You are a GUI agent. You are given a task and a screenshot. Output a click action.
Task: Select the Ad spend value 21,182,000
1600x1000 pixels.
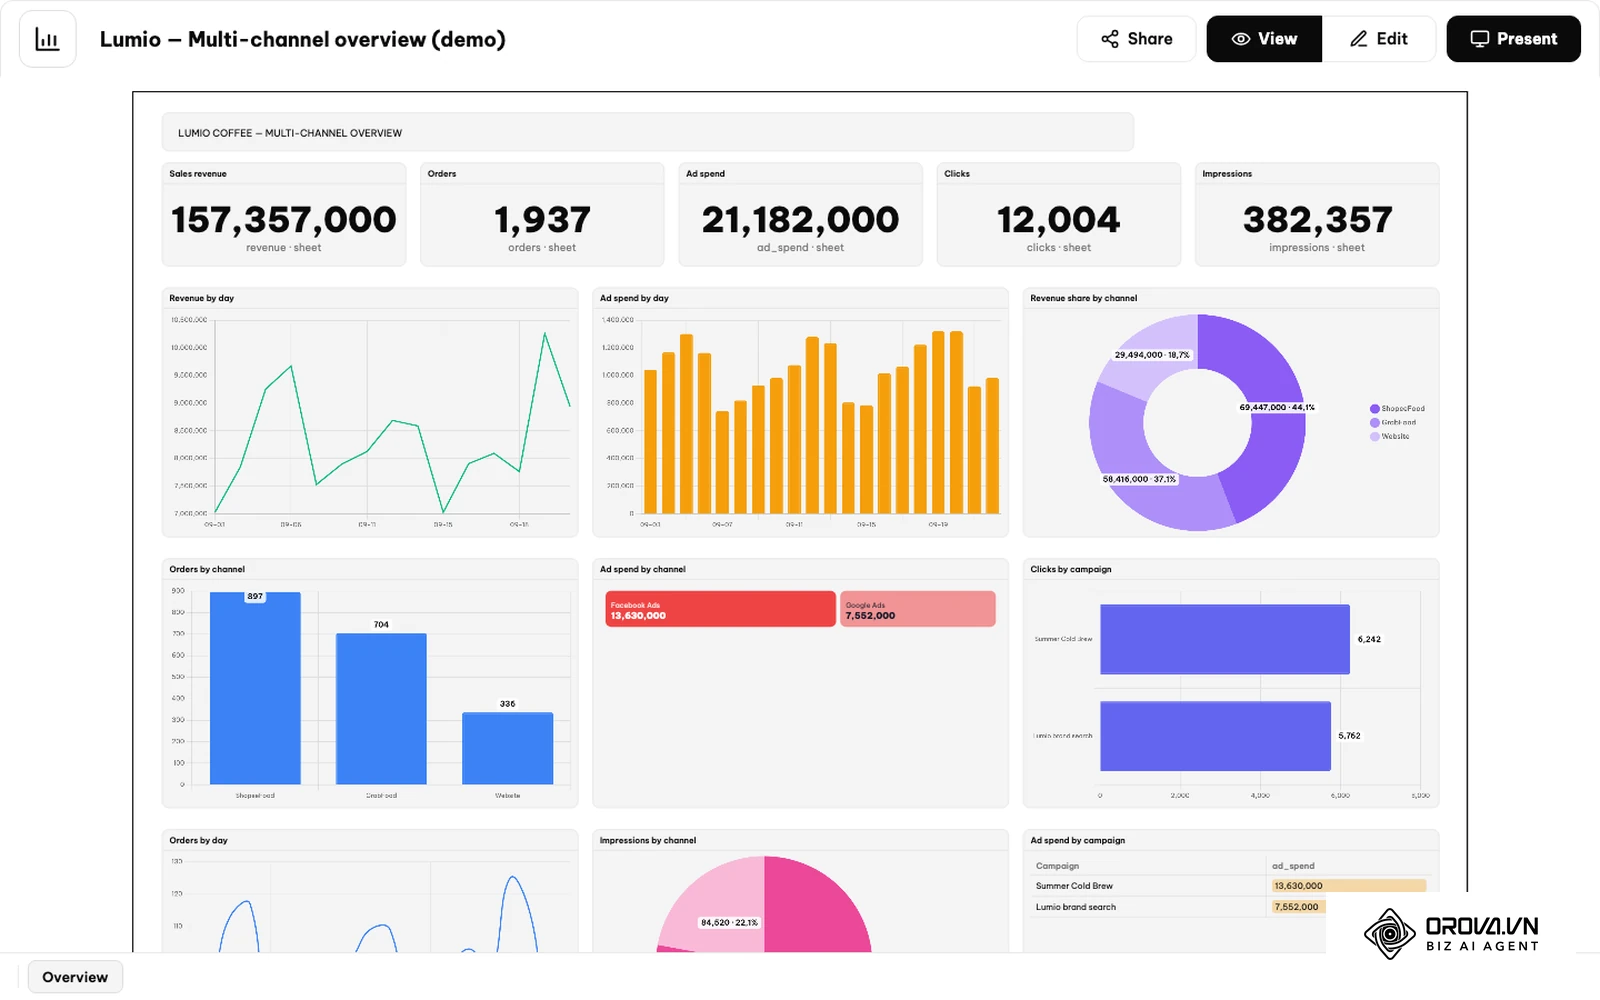[x=800, y=219]
